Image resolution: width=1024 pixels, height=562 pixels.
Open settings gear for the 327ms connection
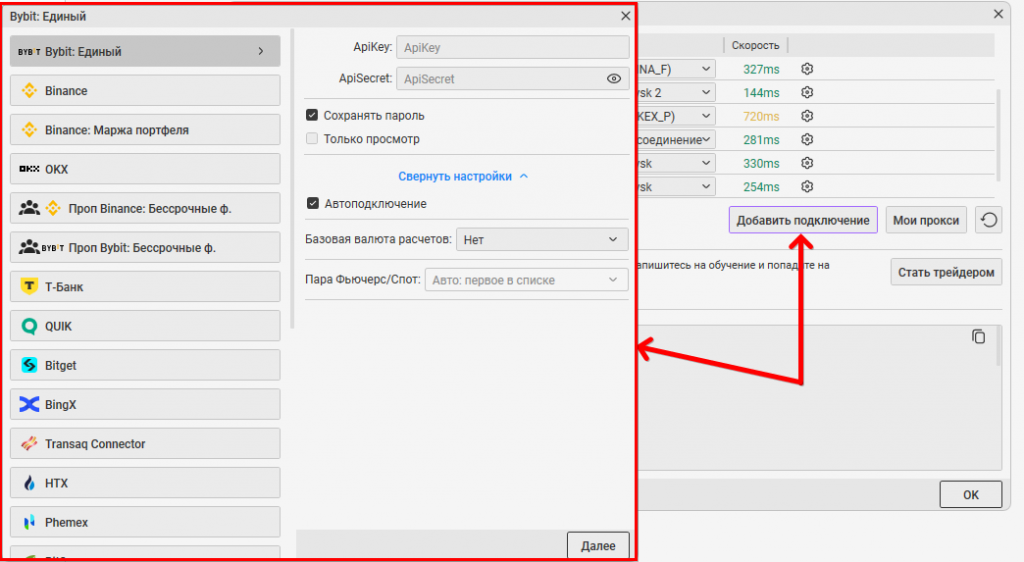pyautogui.click(x=807, y=69)
